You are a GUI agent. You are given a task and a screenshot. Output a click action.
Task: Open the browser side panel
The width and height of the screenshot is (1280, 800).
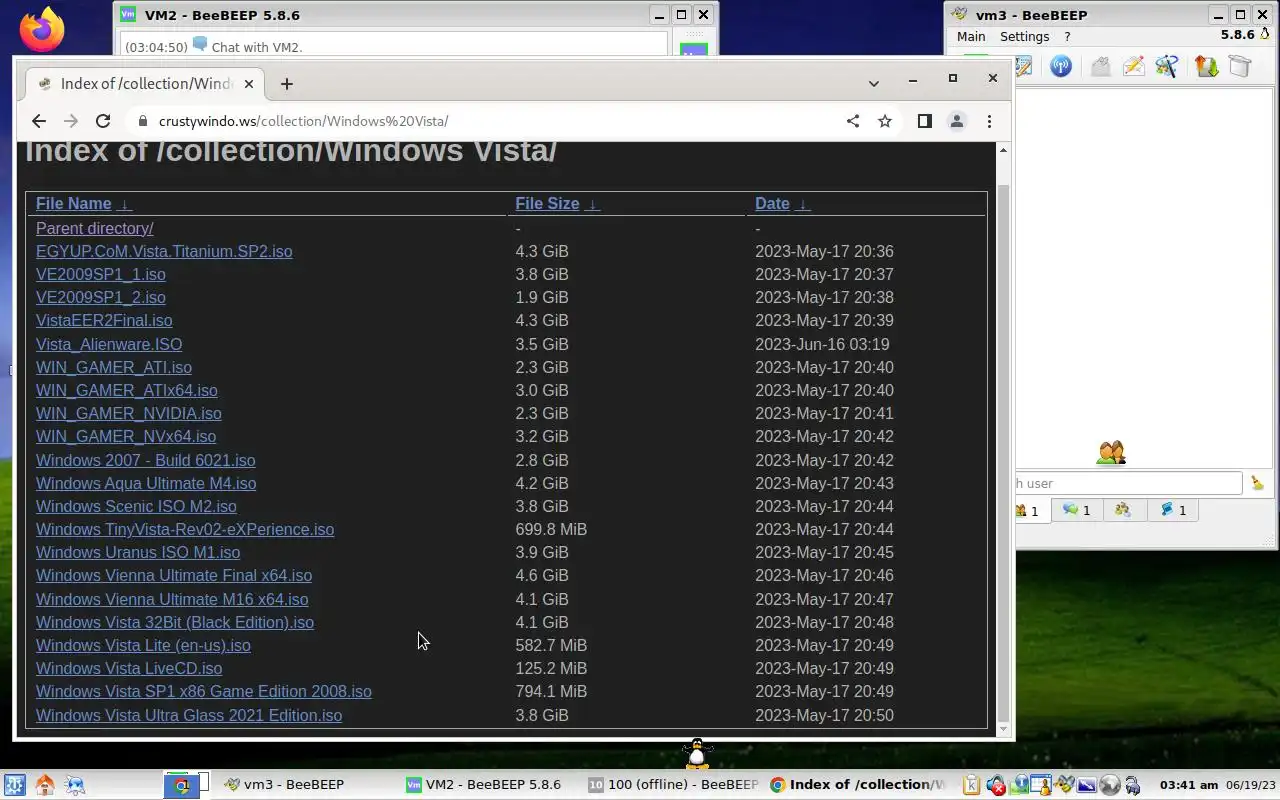point(925,121)
